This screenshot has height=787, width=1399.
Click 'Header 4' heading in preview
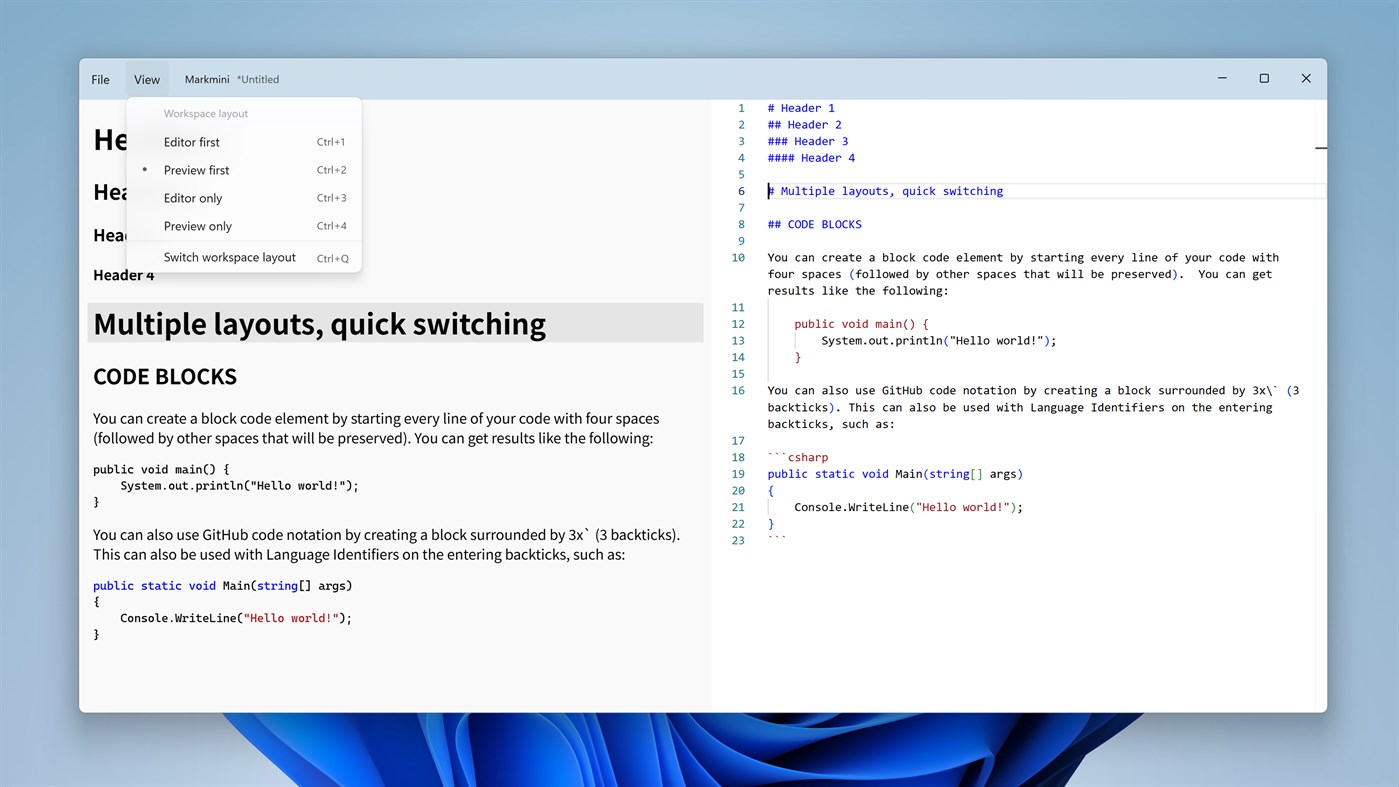pyautogui.click(x=124, y=275)
